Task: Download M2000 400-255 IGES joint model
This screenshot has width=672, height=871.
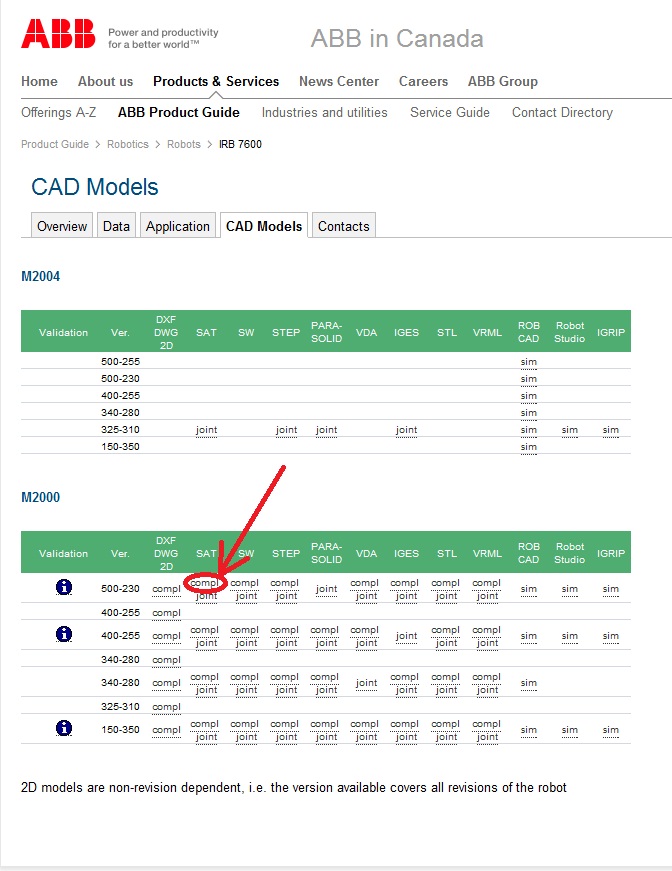Action: [407, 636]
